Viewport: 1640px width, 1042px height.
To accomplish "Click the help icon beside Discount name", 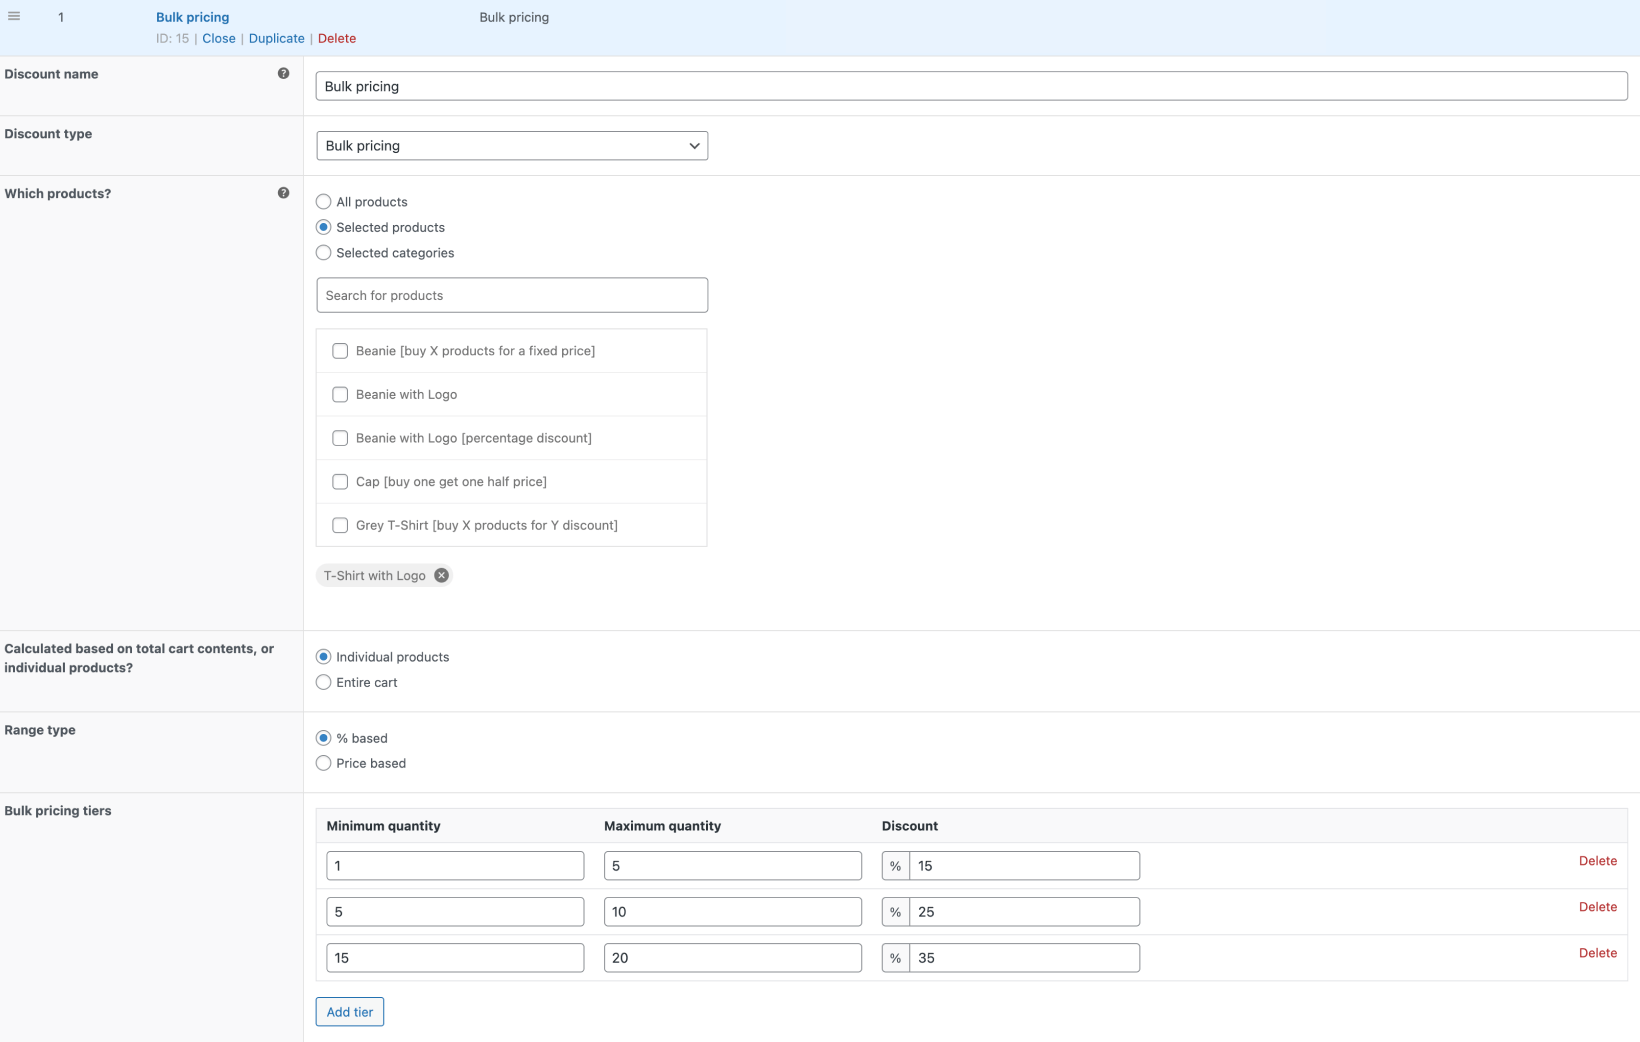I will [283, 73].
